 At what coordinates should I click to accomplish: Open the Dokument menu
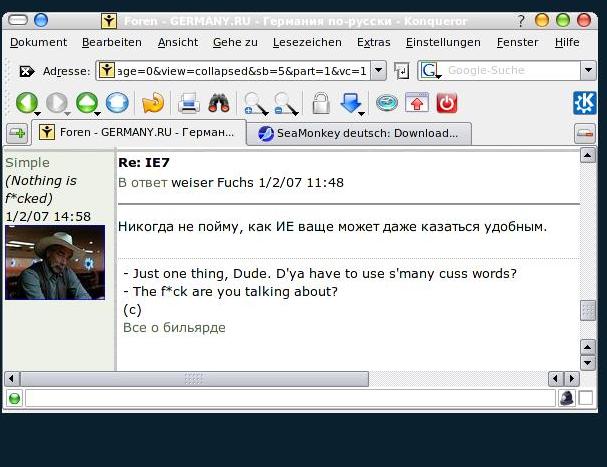point(38,42)
